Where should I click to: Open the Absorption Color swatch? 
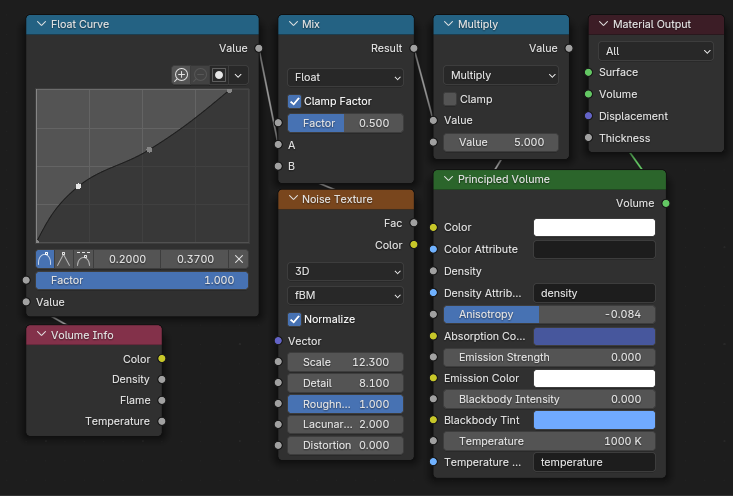[x=594, y=336]
